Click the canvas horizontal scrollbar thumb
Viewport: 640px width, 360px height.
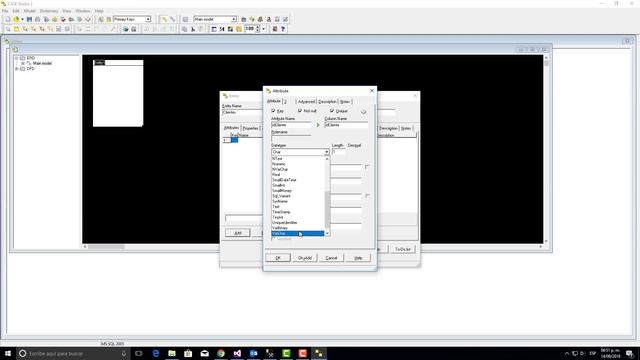tap(106, 247)
